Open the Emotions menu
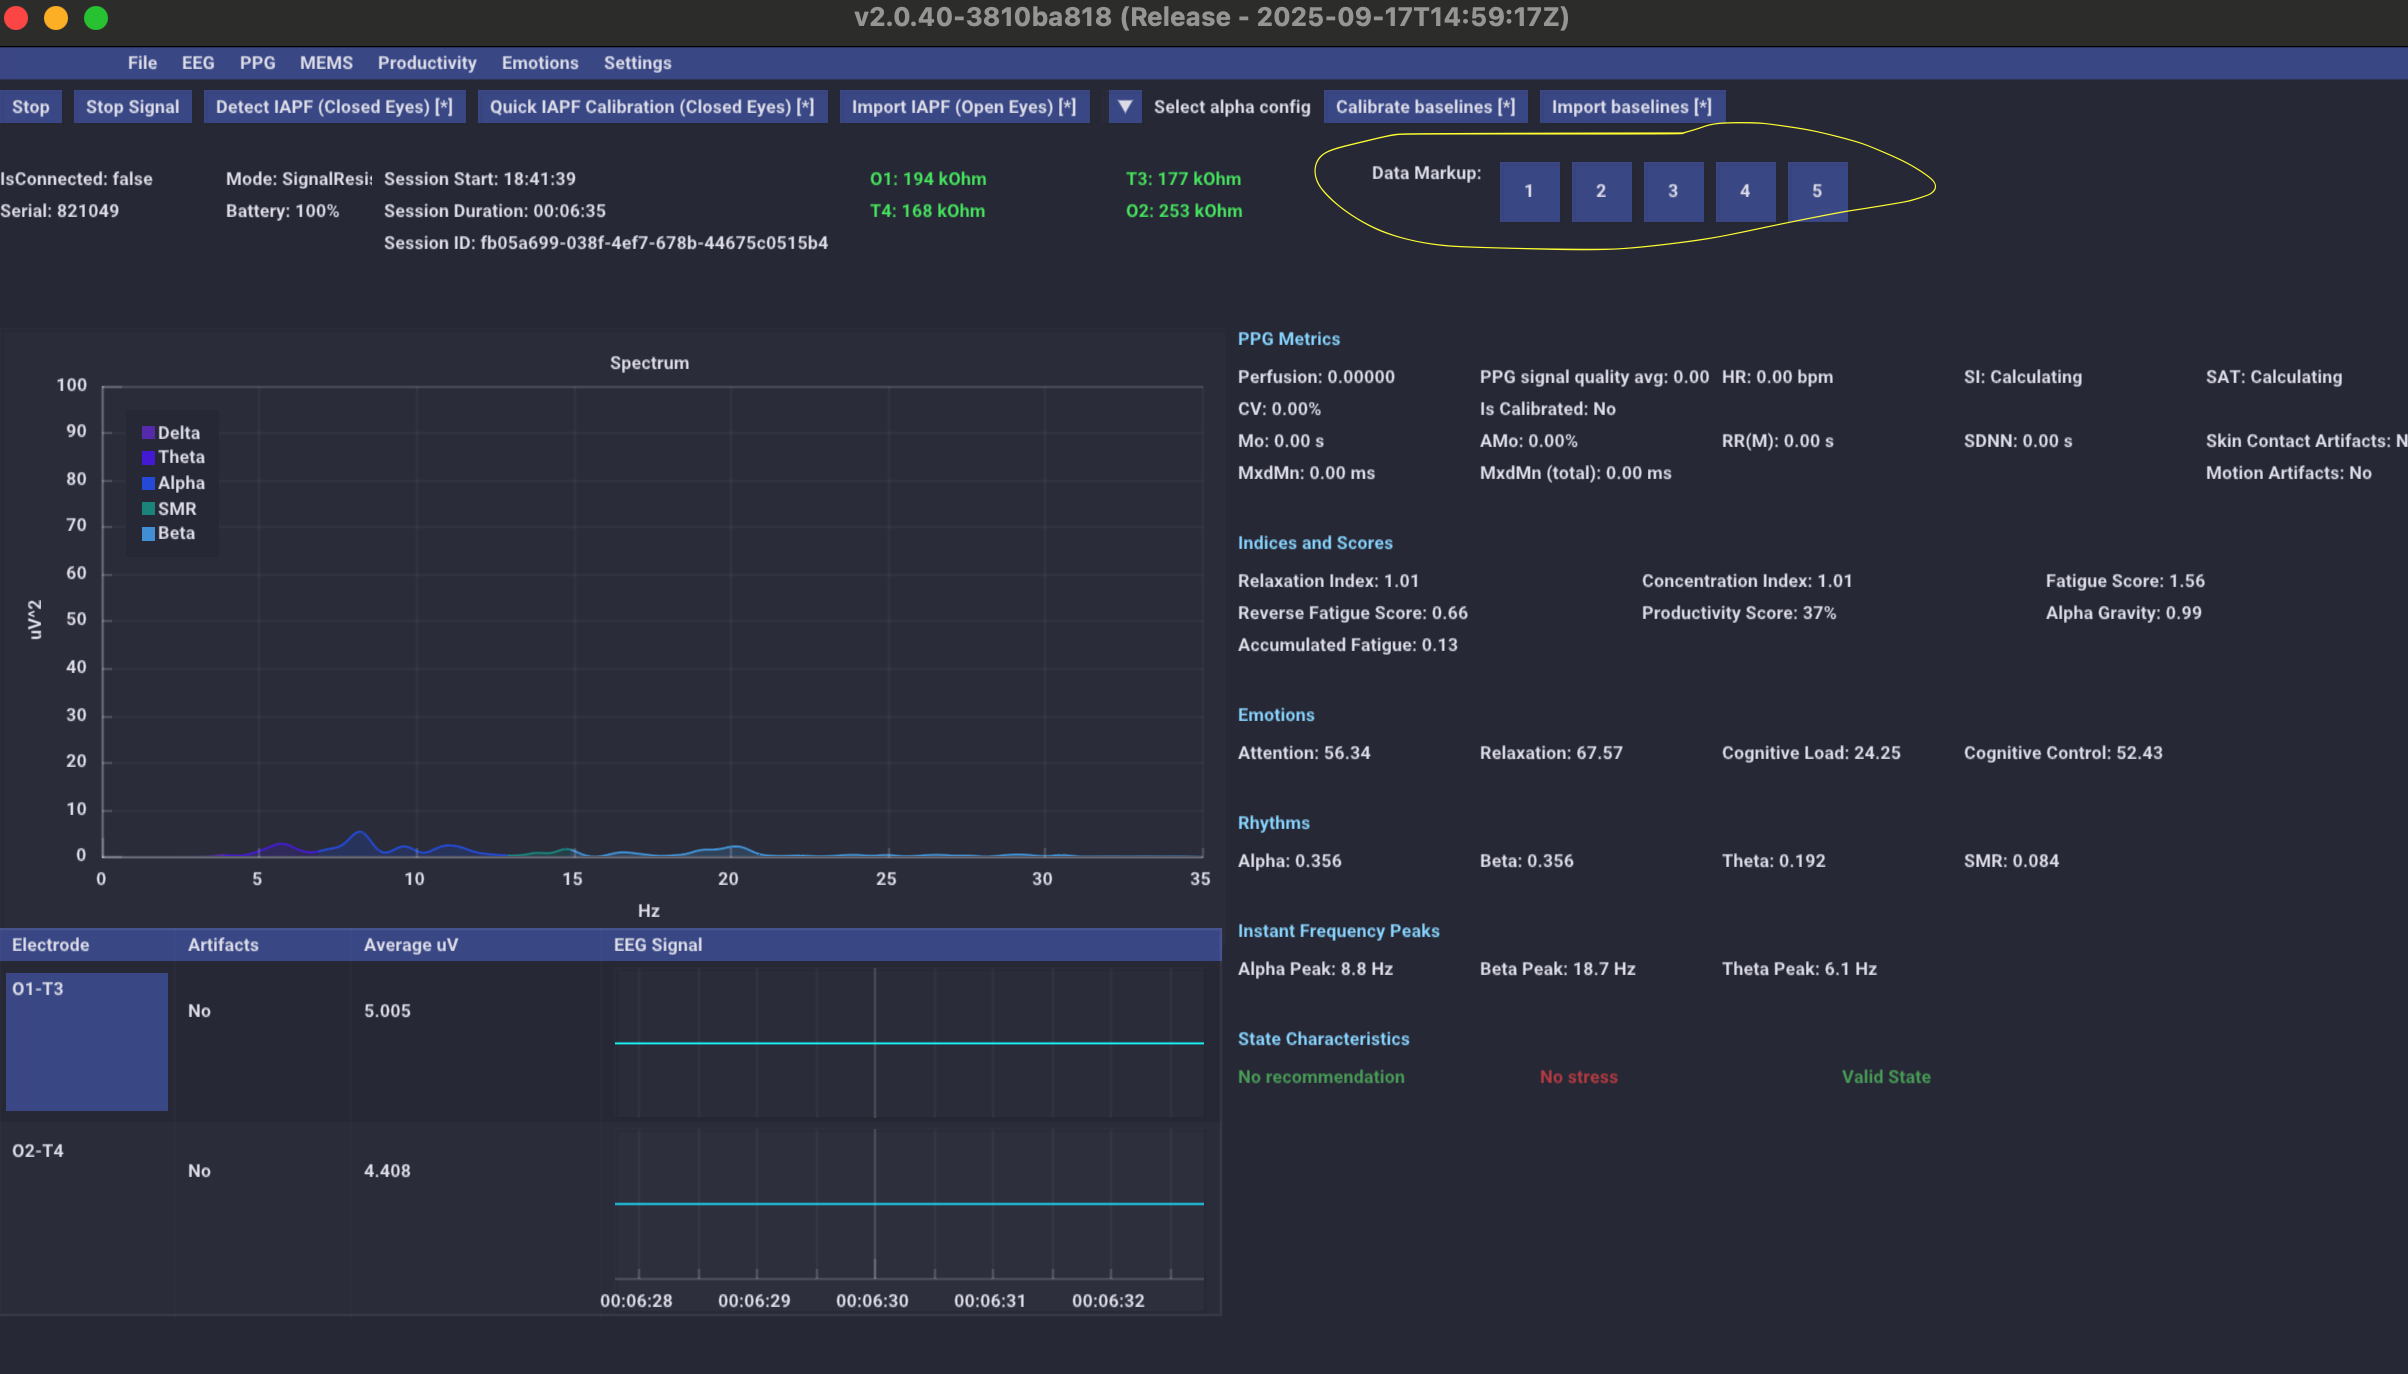Image resolution: width=2408 pixels, height=1374 pixels. pyautogui.click(x=540, y=63)
